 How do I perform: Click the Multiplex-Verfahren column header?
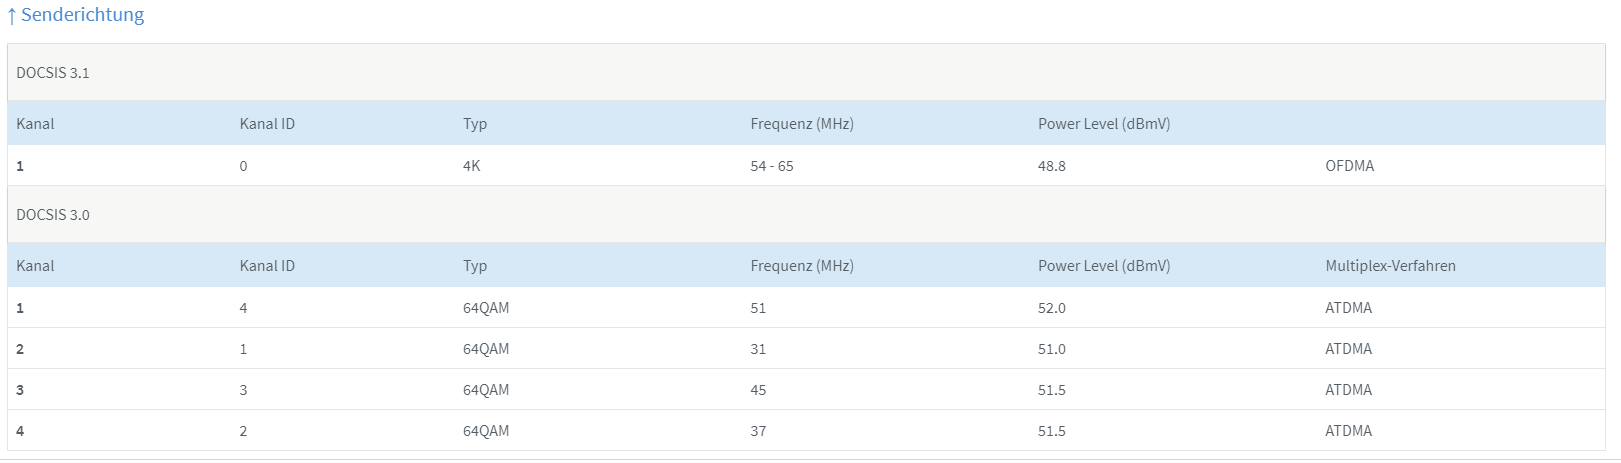coord(1390,266)
